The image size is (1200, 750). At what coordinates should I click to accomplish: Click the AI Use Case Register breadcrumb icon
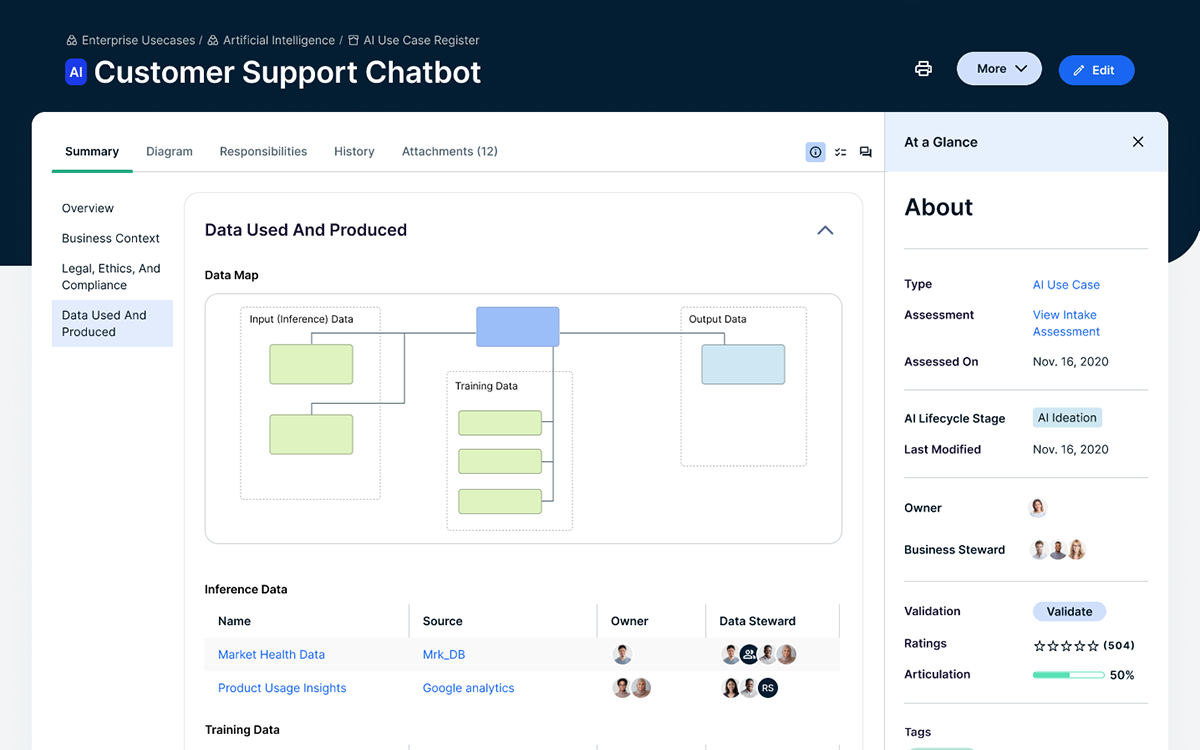(x=353, y=40)
